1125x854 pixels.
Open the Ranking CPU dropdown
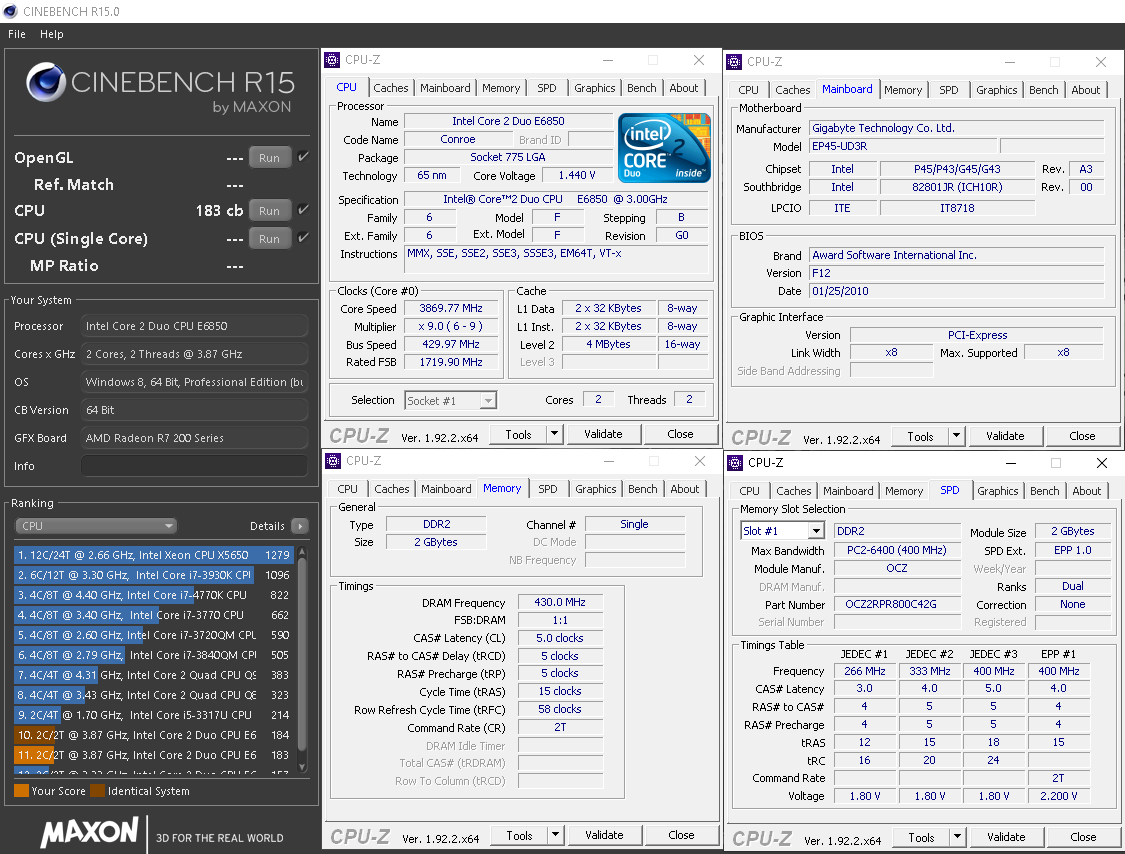point(95,526)
